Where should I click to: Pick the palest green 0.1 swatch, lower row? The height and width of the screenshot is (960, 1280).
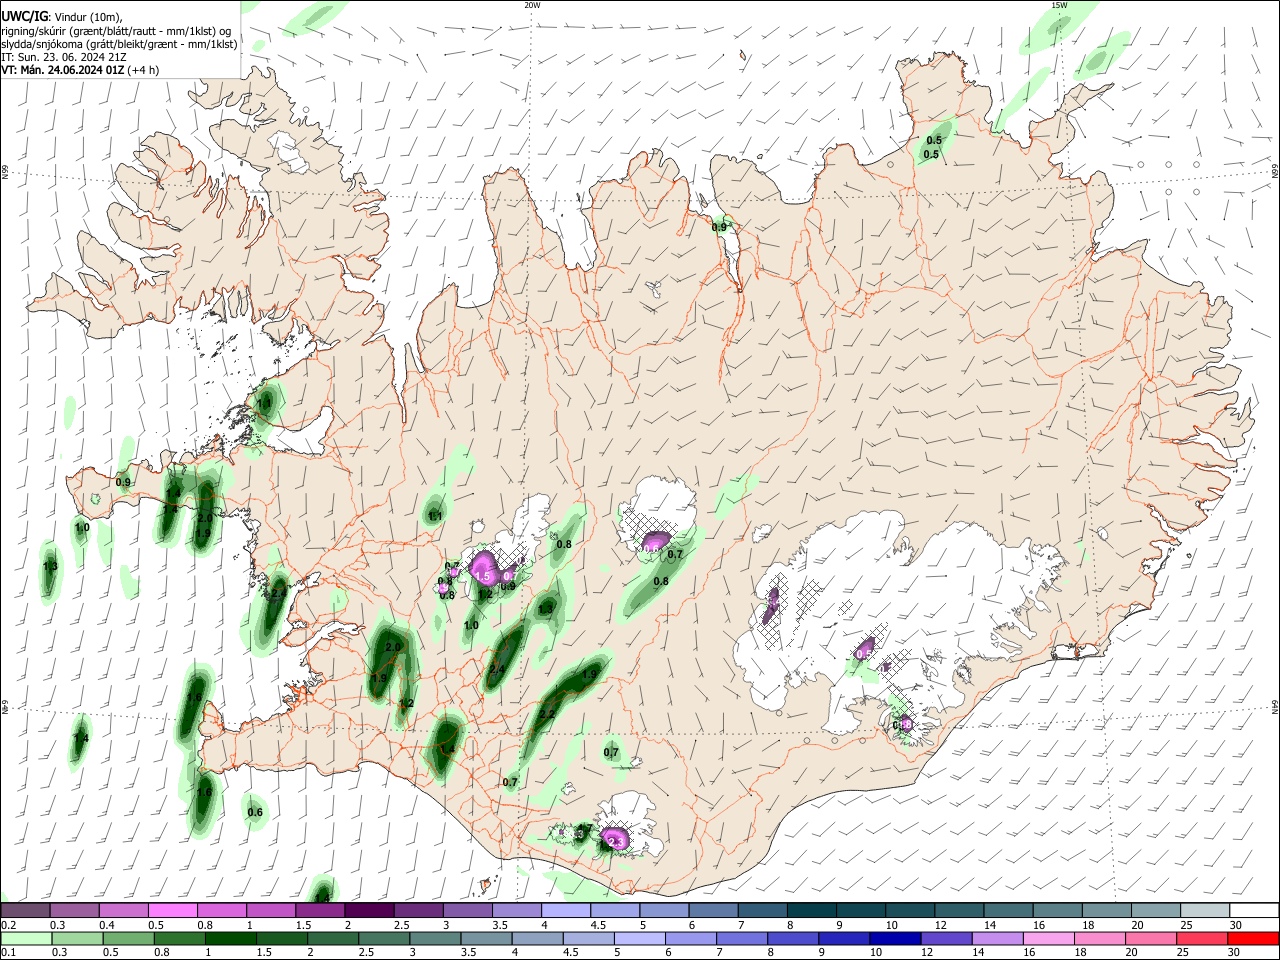click(25, 939)
